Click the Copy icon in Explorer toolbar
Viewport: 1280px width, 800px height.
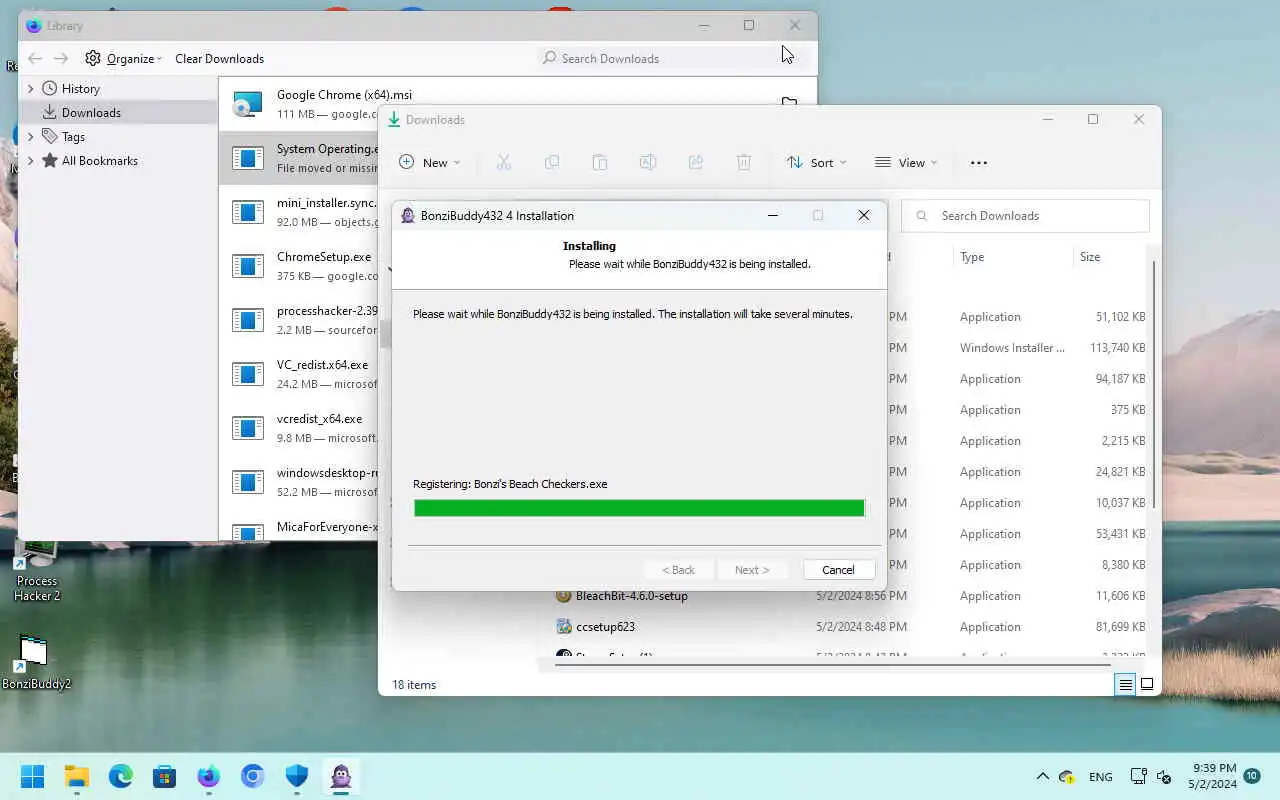tap(552, 162)
